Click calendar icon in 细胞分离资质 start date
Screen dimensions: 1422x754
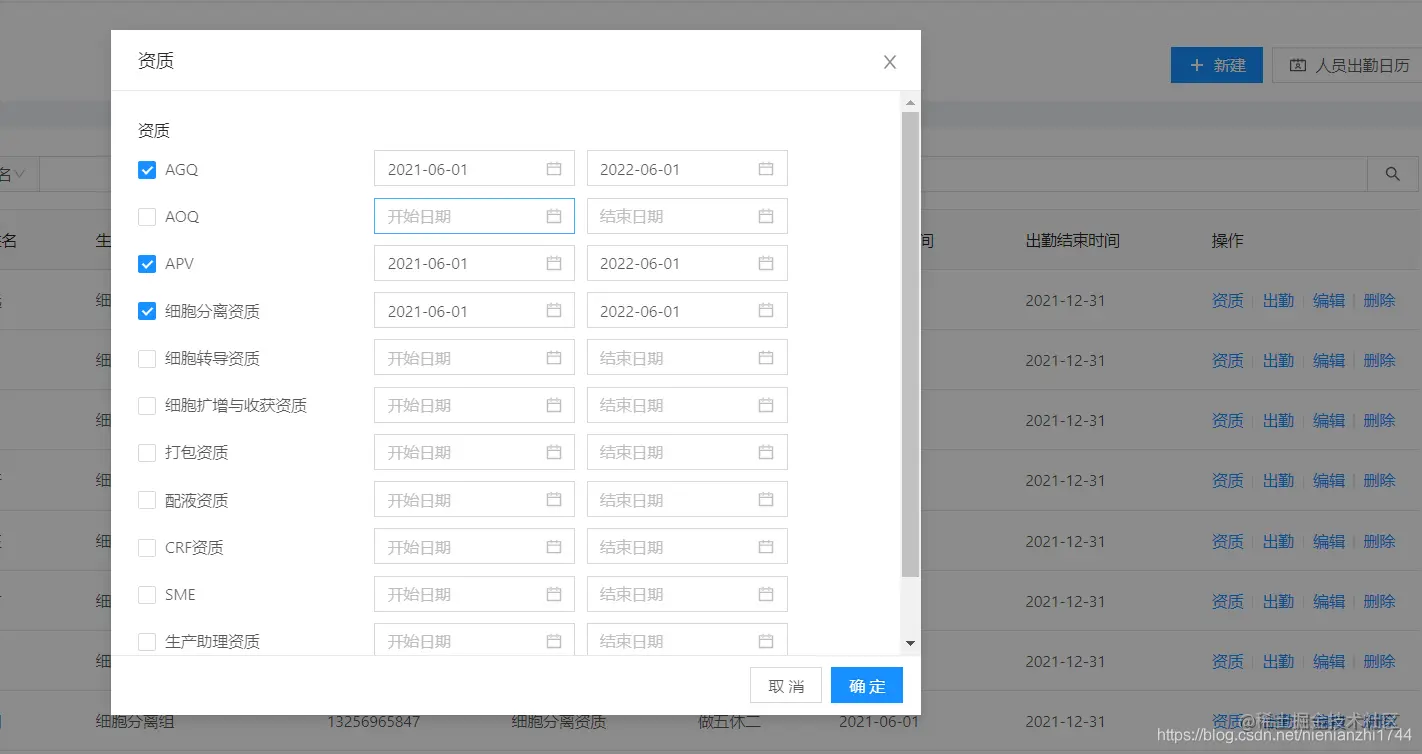click(x=554, y=310)
